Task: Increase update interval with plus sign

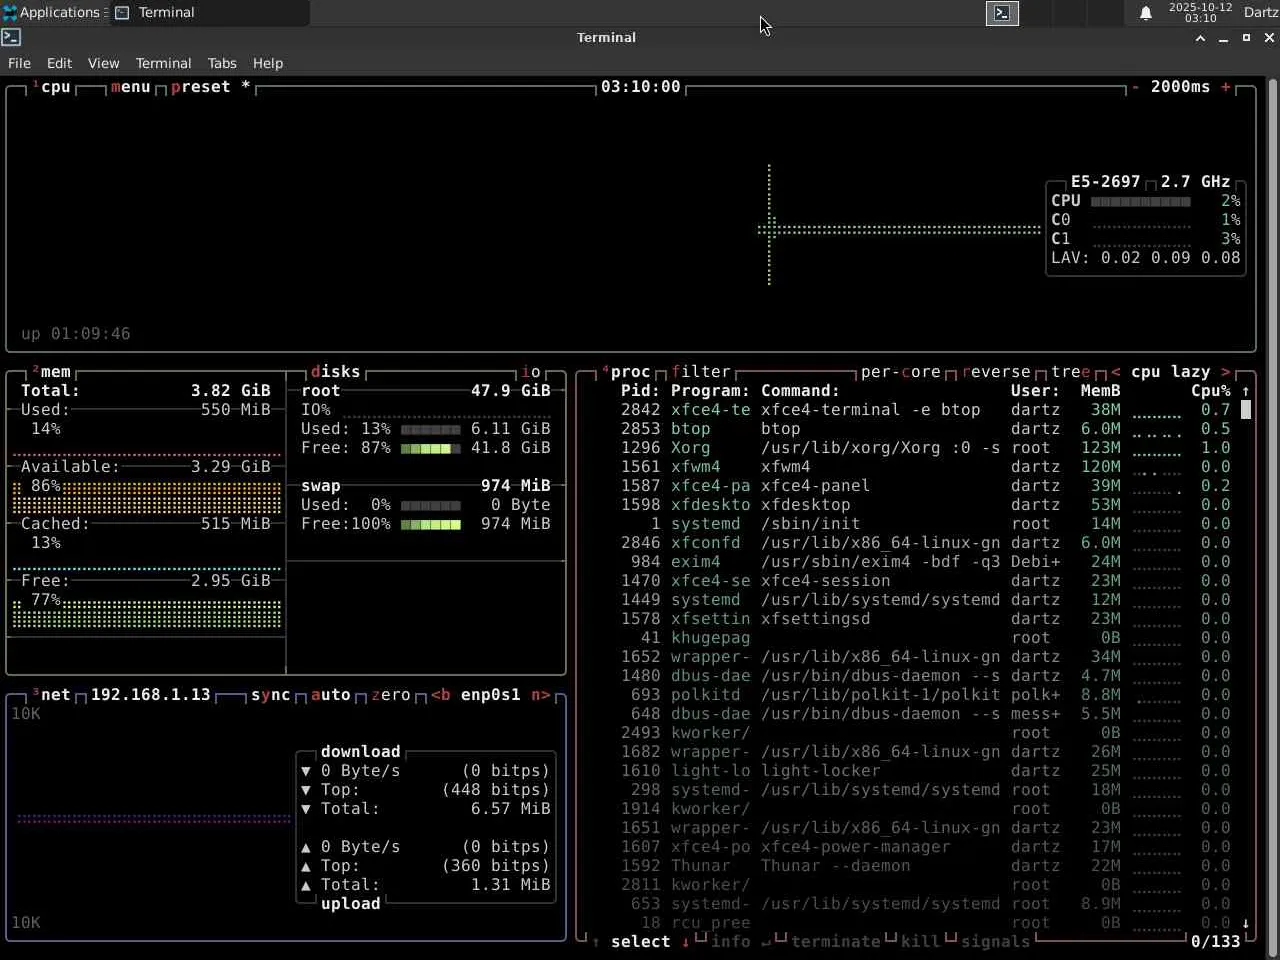Action: [x=1226, y=87]
